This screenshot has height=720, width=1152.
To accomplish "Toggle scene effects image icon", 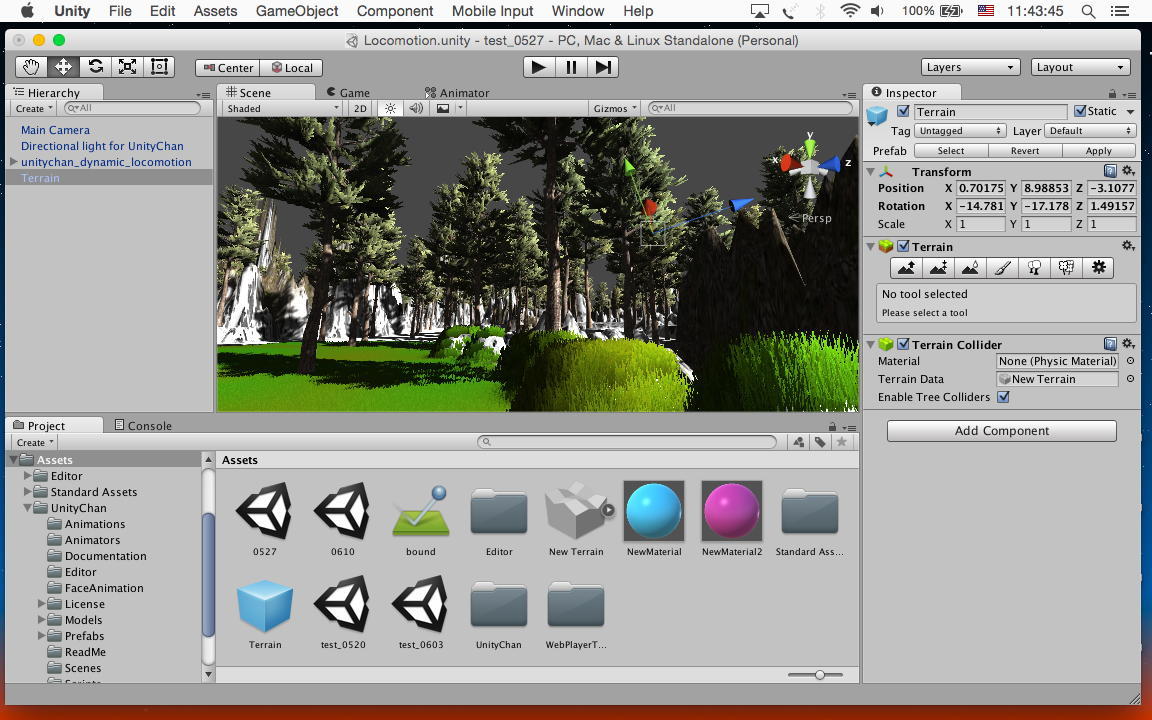I will 443,108.
